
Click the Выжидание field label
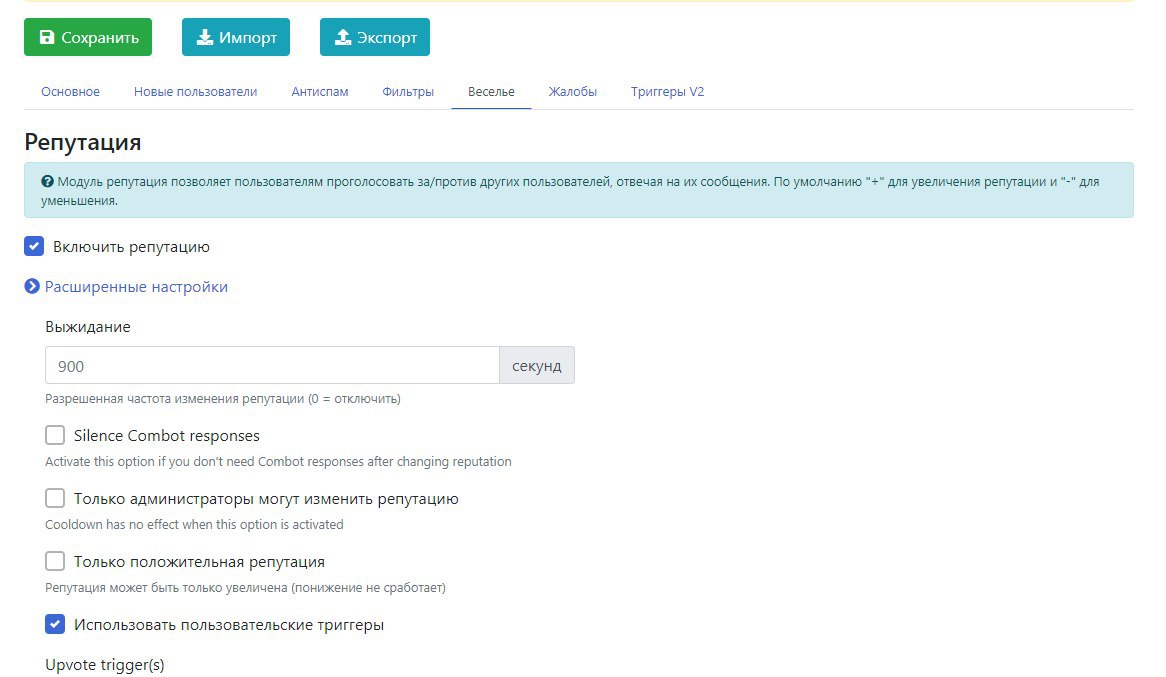[x=88, y=327]
